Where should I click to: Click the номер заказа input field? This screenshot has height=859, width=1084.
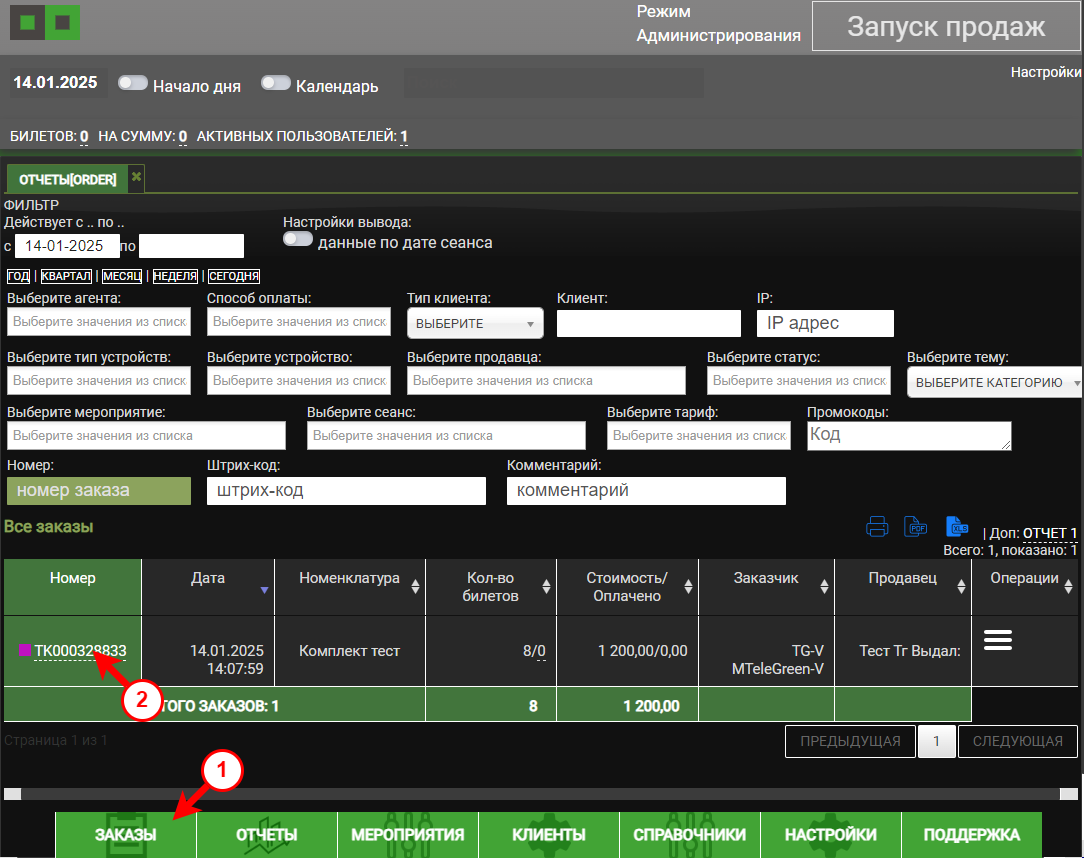[98, 491]
